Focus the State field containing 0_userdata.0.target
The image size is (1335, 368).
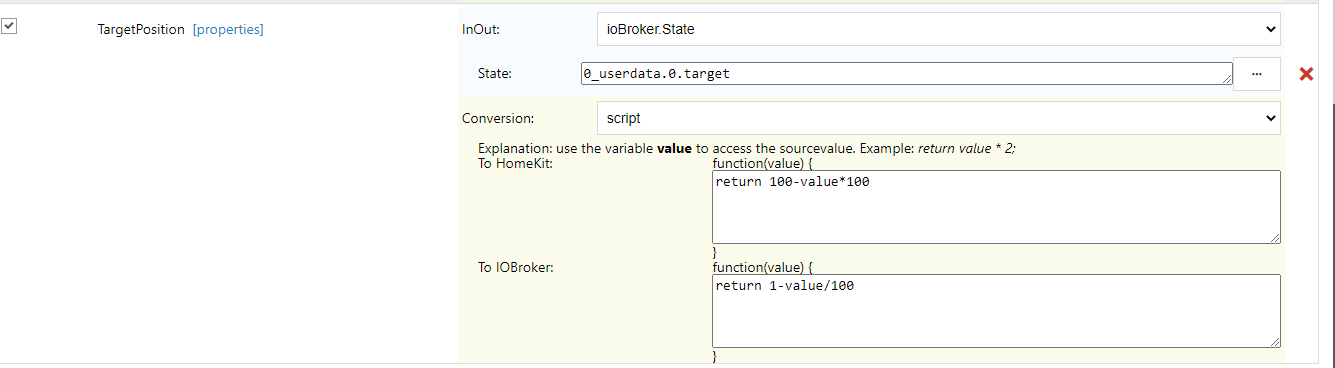pyautogui.click(x=906, y=74)
